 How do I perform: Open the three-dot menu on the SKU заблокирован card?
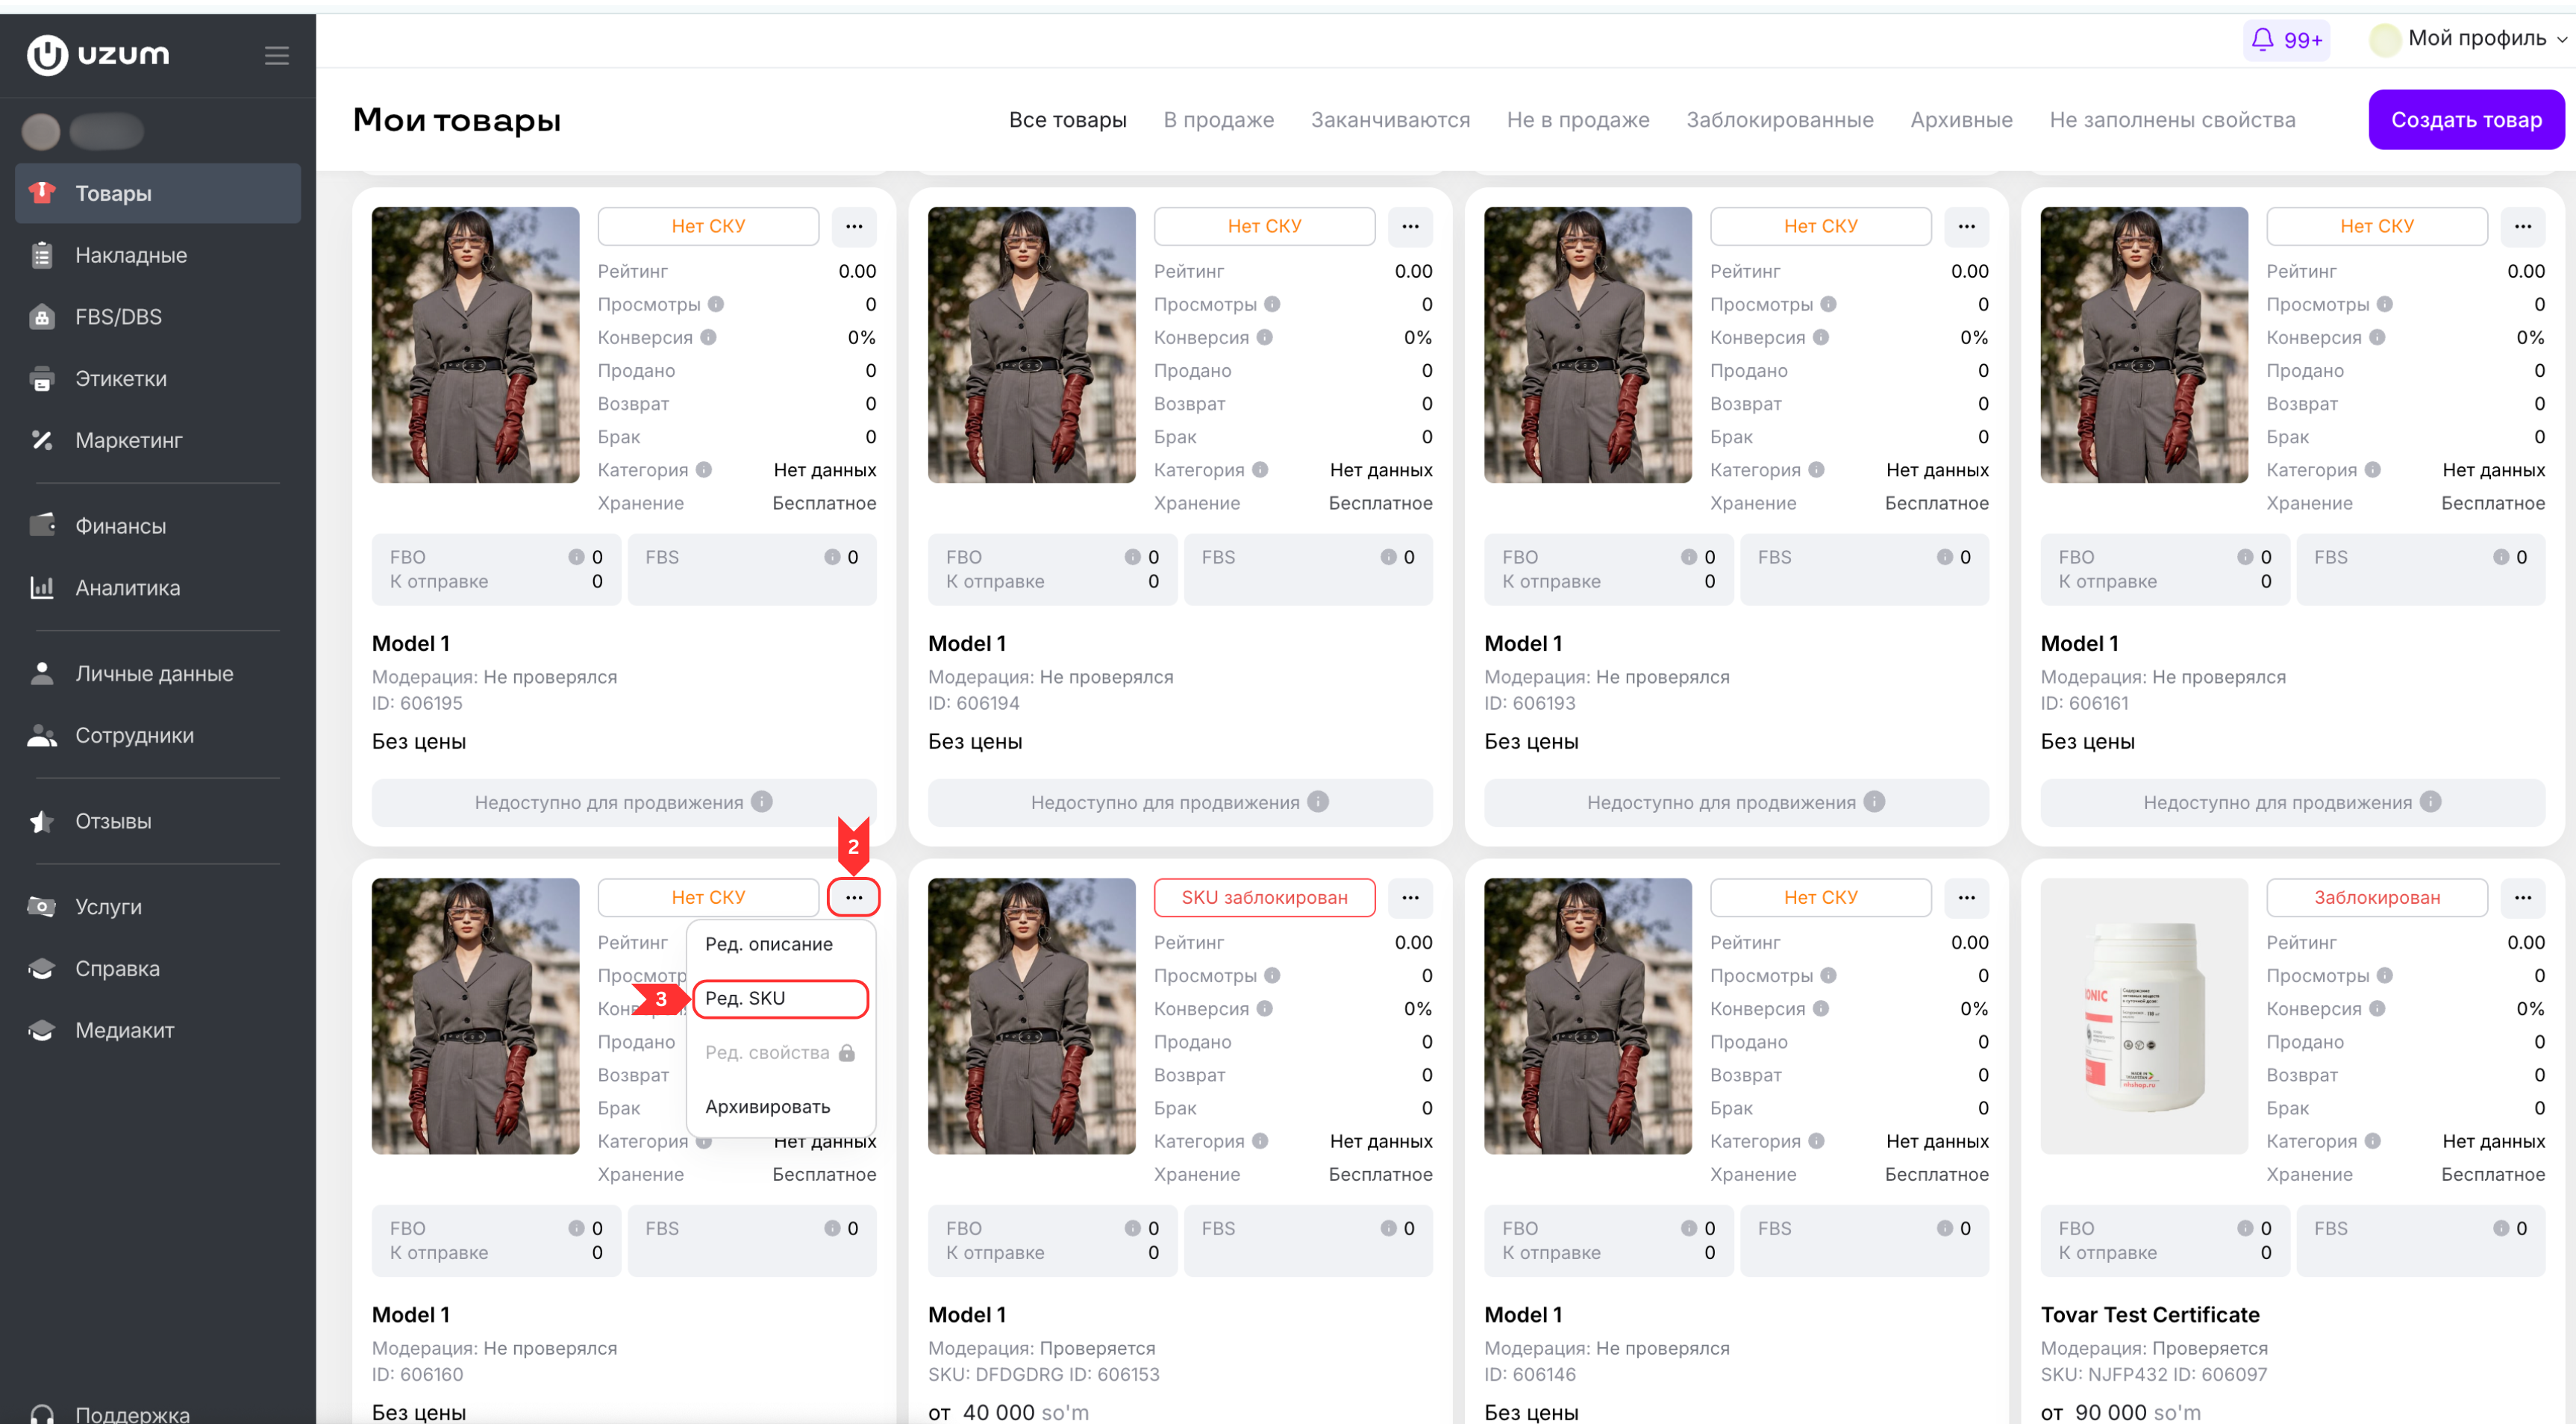(x=1410, y=897)
